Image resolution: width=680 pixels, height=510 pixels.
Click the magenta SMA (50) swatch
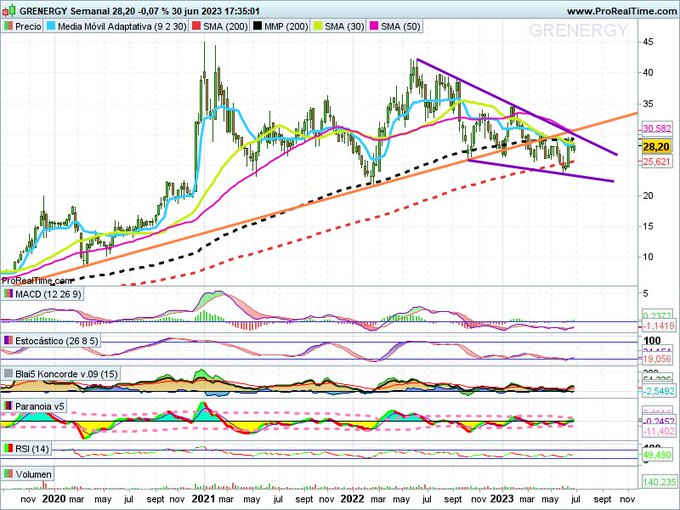coord(373,26)
